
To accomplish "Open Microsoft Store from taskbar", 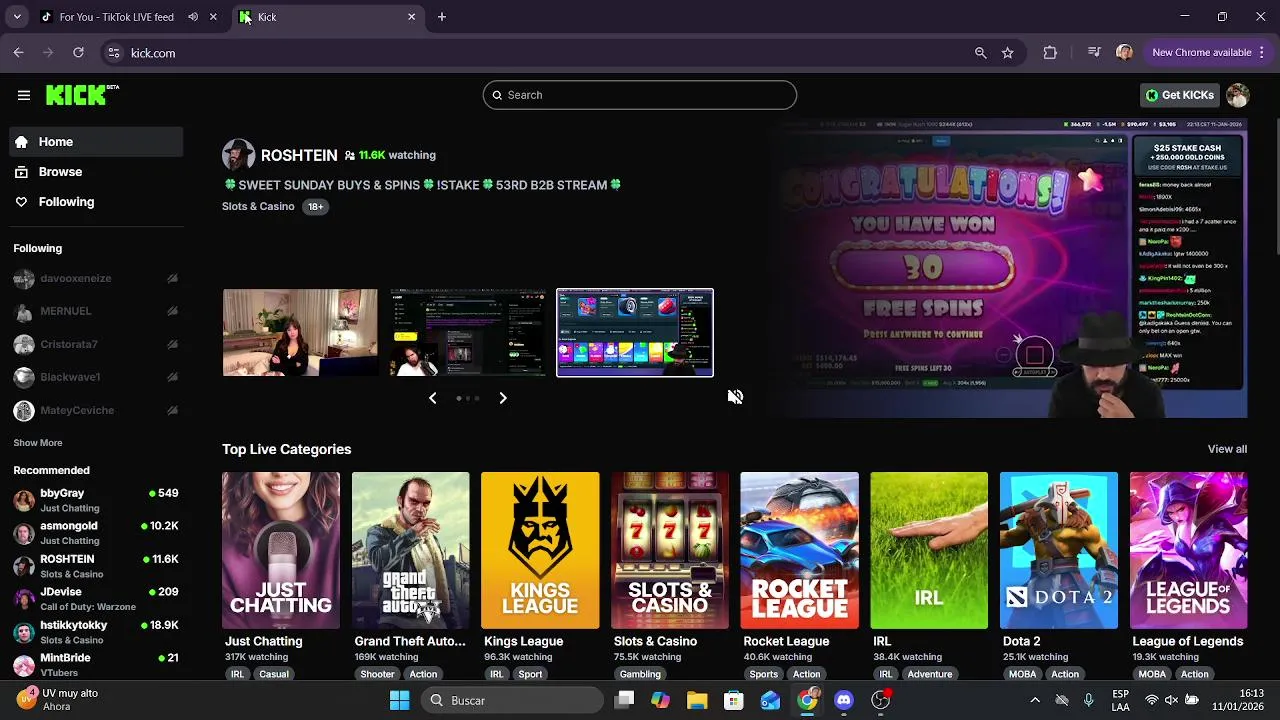I will coord(734,700).
